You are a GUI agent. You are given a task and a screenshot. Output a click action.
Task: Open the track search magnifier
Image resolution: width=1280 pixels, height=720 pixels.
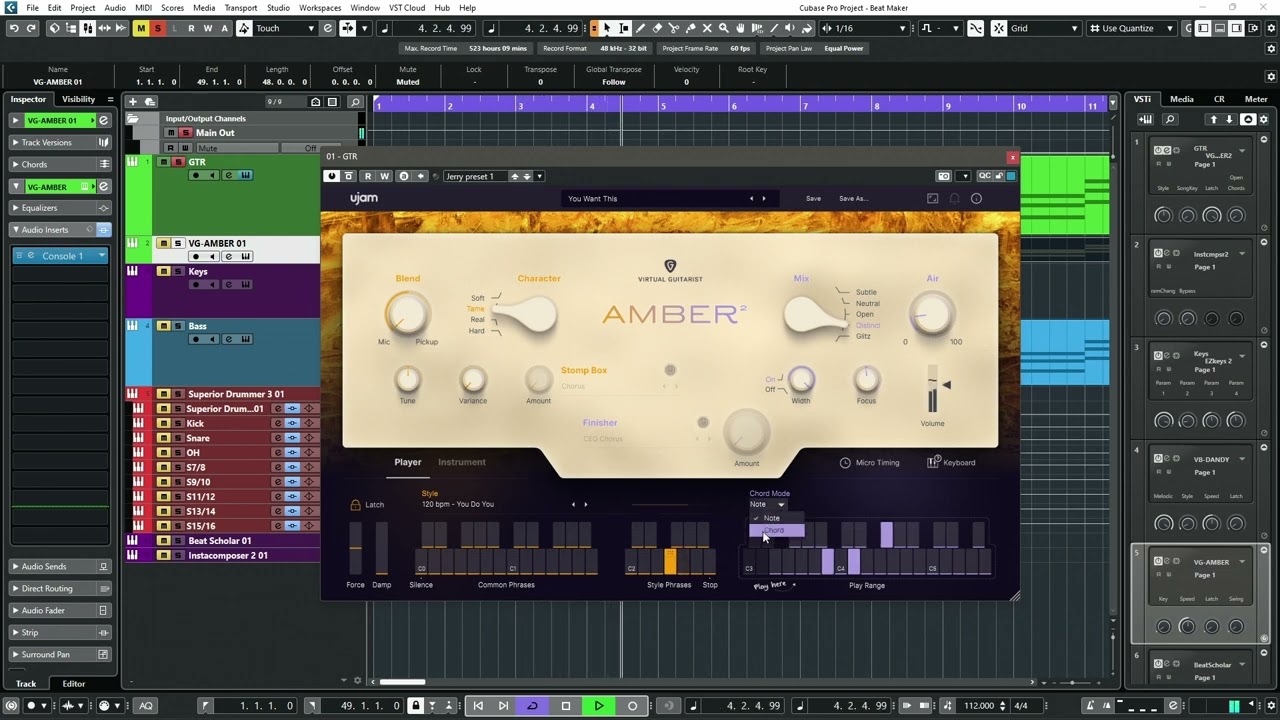click(355, 101)
